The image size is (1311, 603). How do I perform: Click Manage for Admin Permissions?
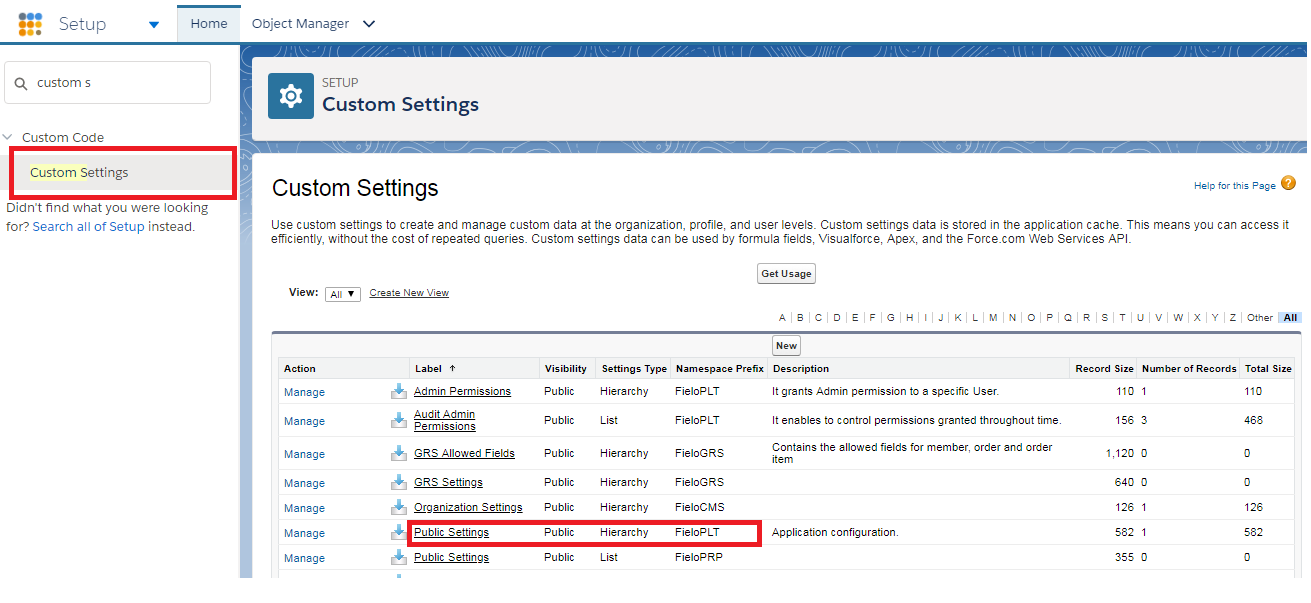pos(304,392)
